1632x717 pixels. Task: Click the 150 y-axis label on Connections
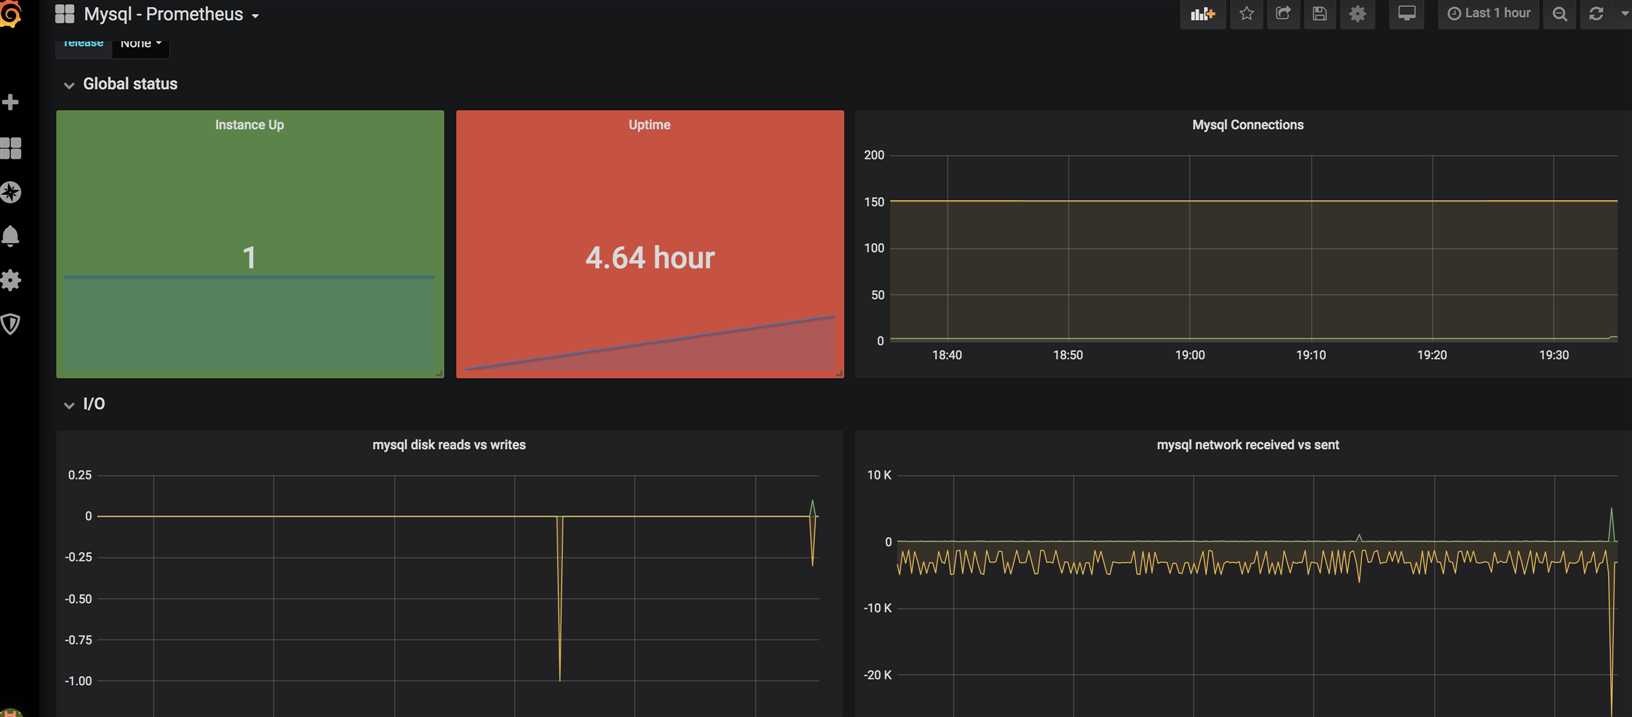(874, 202)
